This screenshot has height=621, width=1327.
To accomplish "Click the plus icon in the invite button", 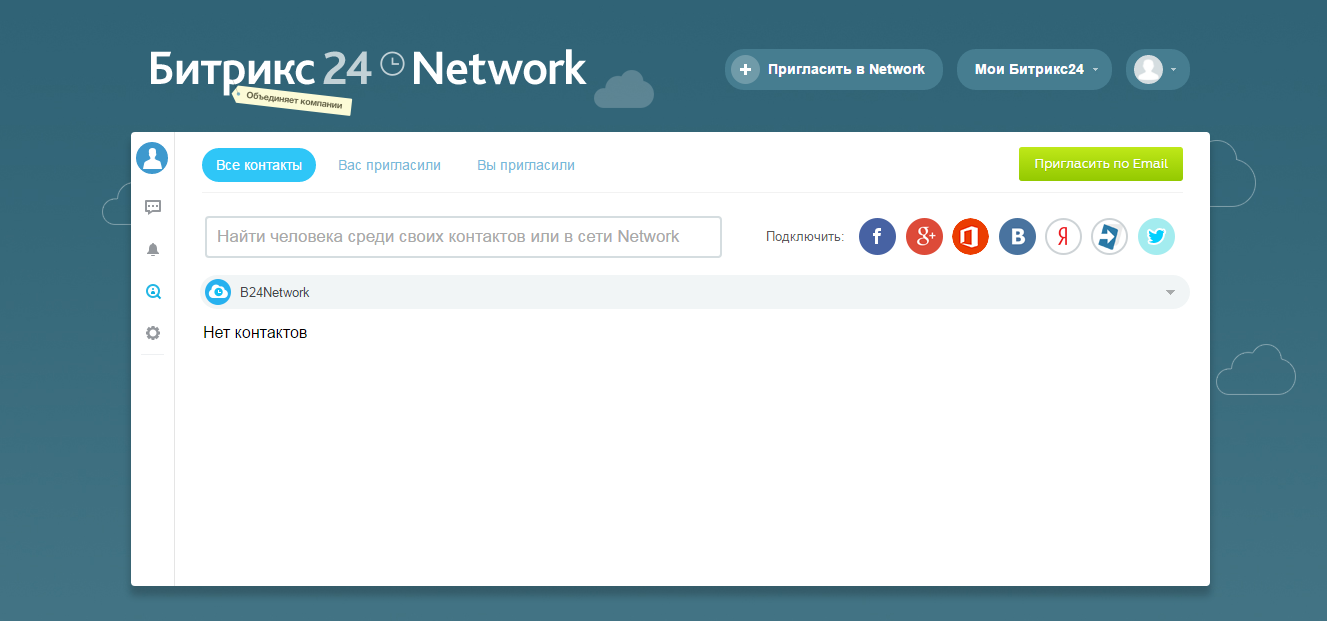I will (745, 69).
